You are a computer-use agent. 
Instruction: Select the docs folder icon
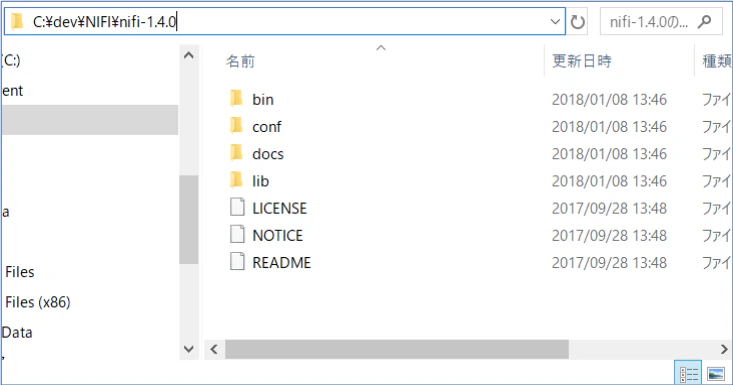[x=237, y=153]
